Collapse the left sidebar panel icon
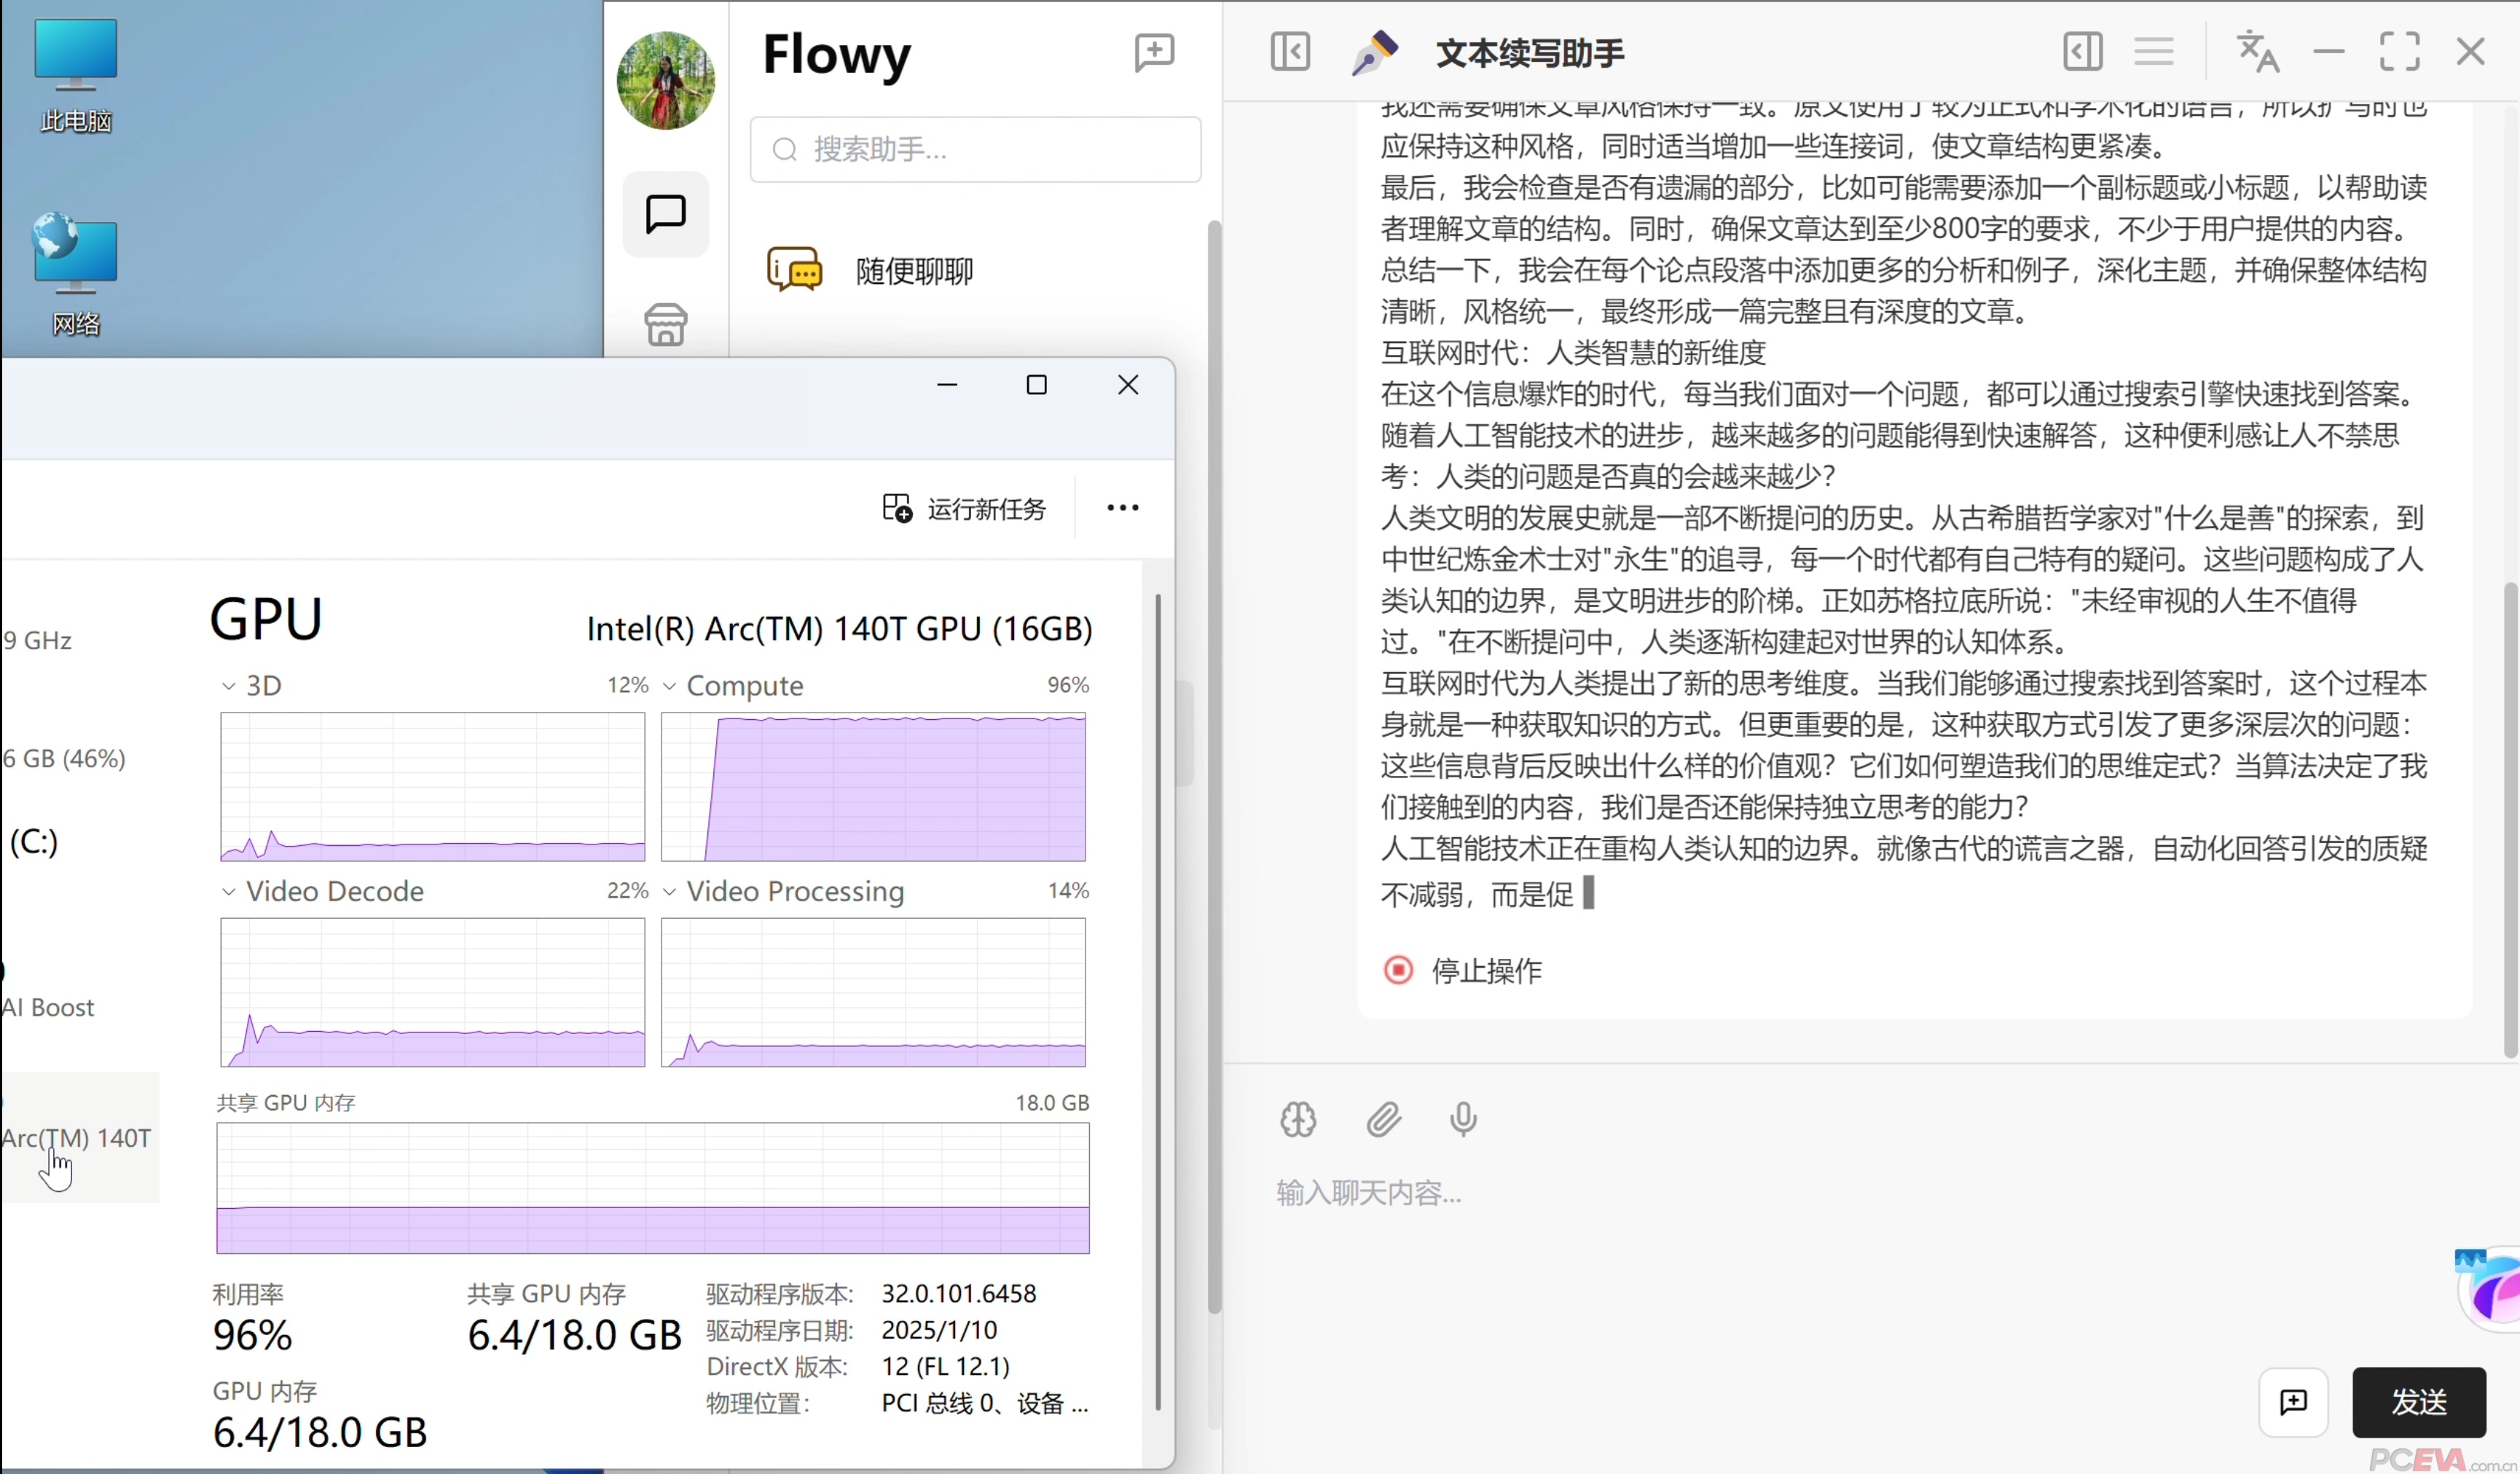 (1289, 51)
